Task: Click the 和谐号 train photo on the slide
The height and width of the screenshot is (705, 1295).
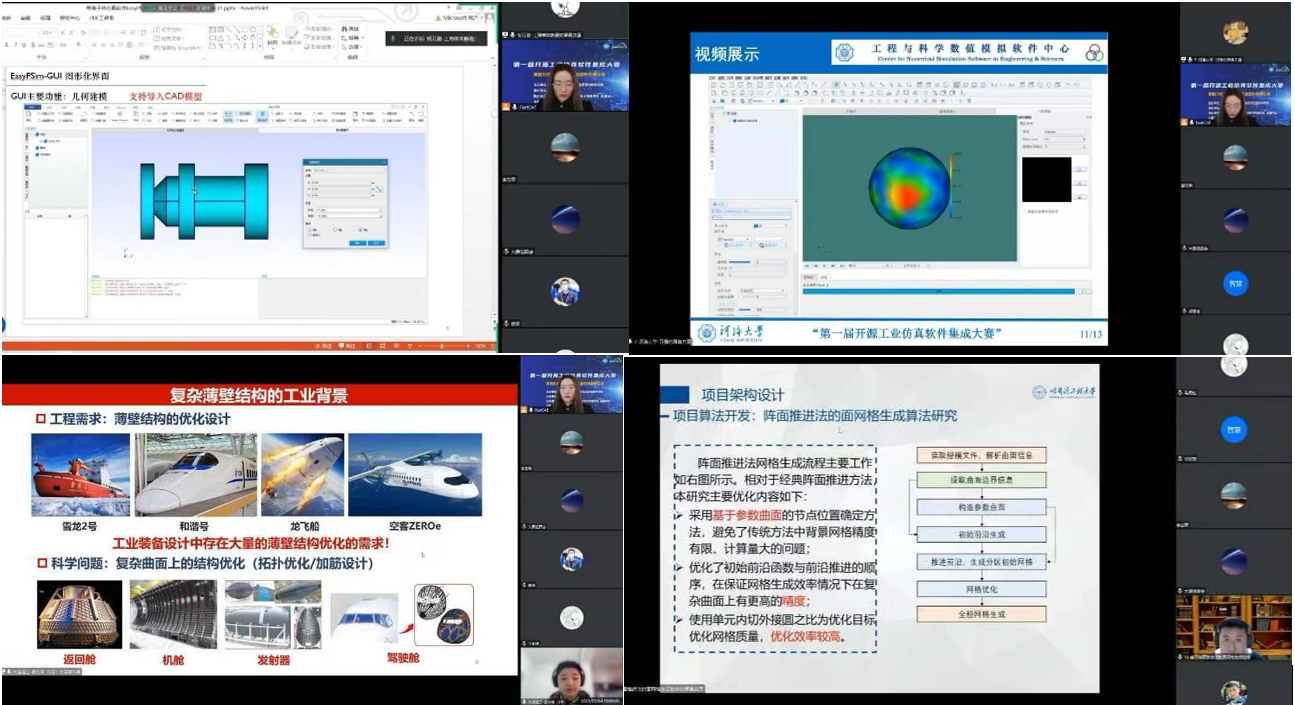Action: click(x=192, y=475)
